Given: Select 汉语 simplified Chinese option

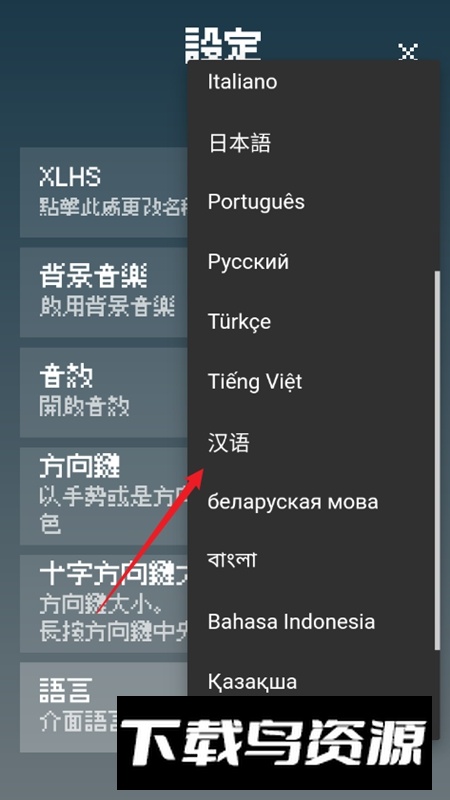Looking at the screenshot, I should click(x=313, y=442).
